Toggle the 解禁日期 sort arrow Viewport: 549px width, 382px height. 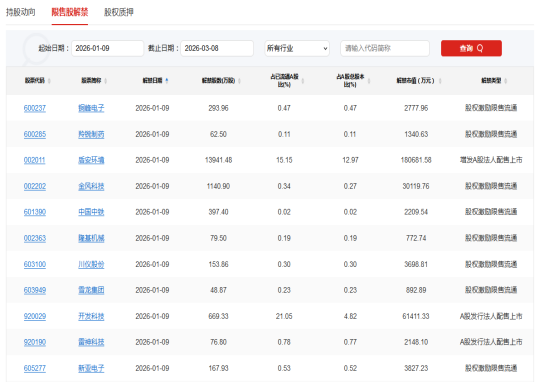point(167,81)
